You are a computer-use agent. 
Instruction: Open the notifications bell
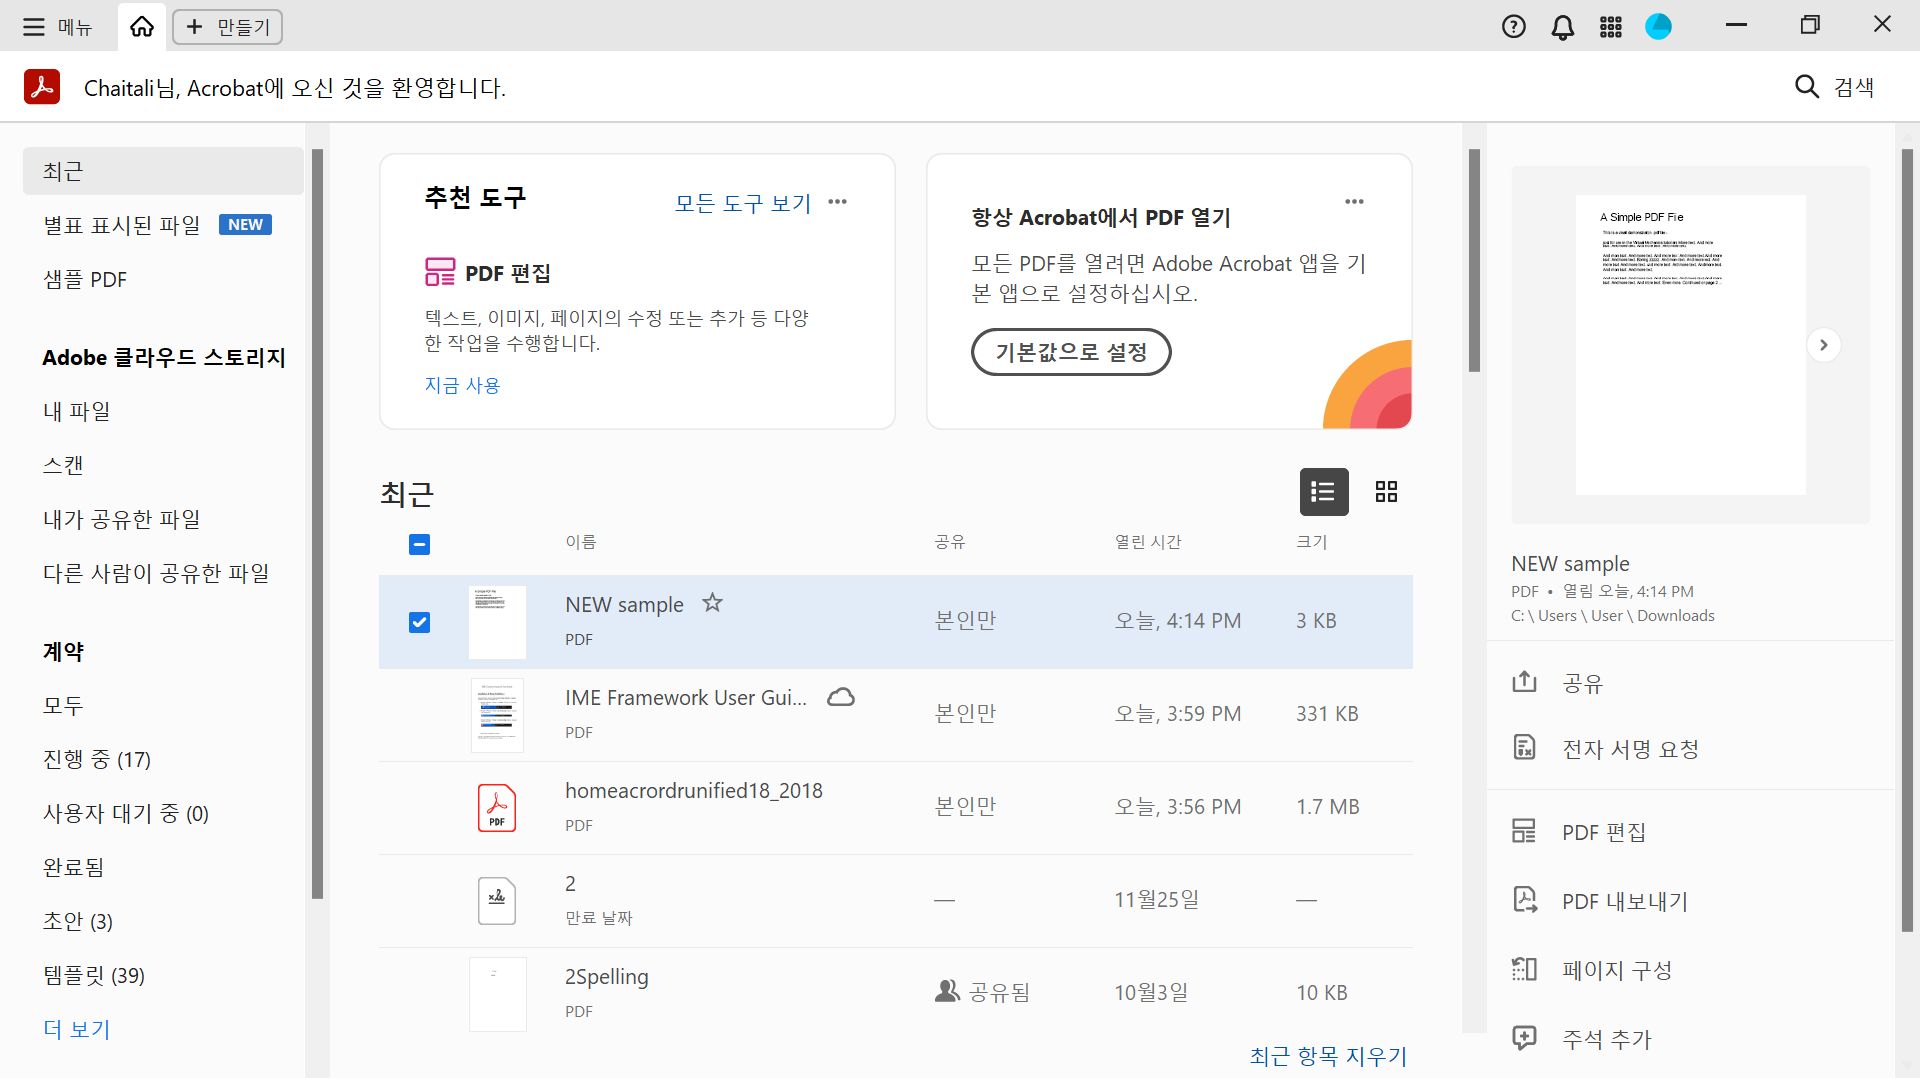(1562, 26)
